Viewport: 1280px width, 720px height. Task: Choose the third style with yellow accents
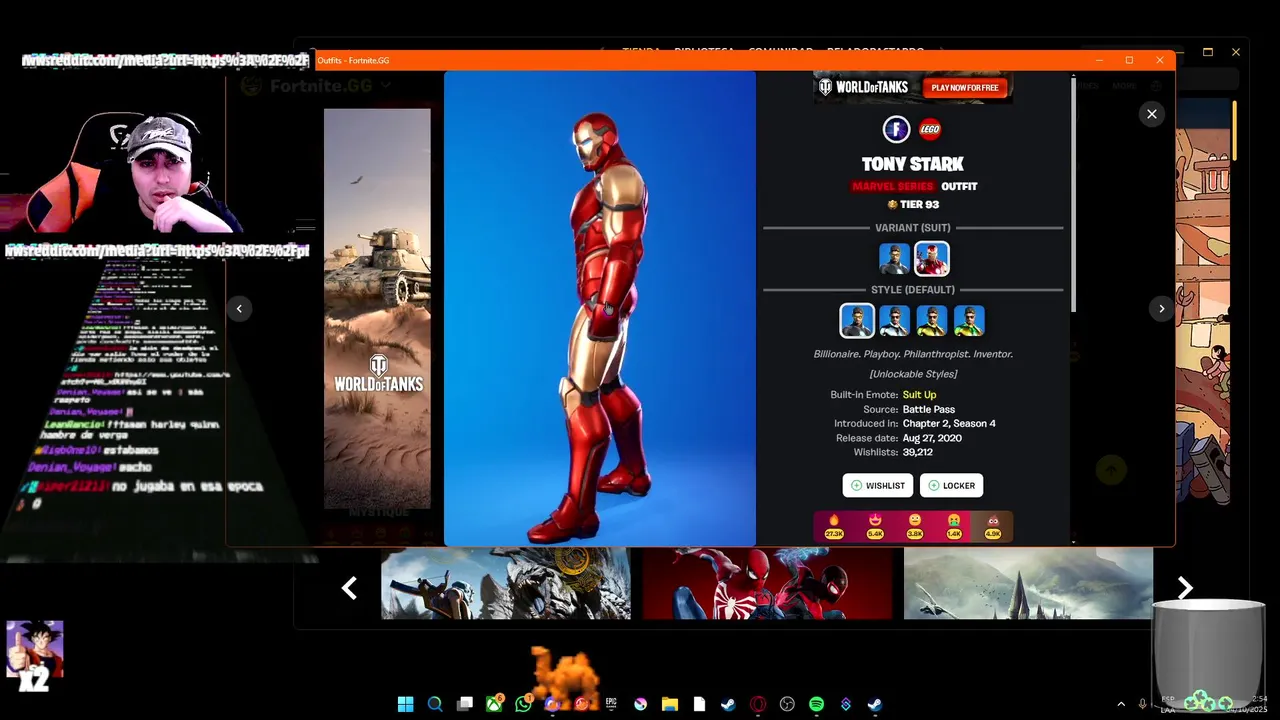932,321
